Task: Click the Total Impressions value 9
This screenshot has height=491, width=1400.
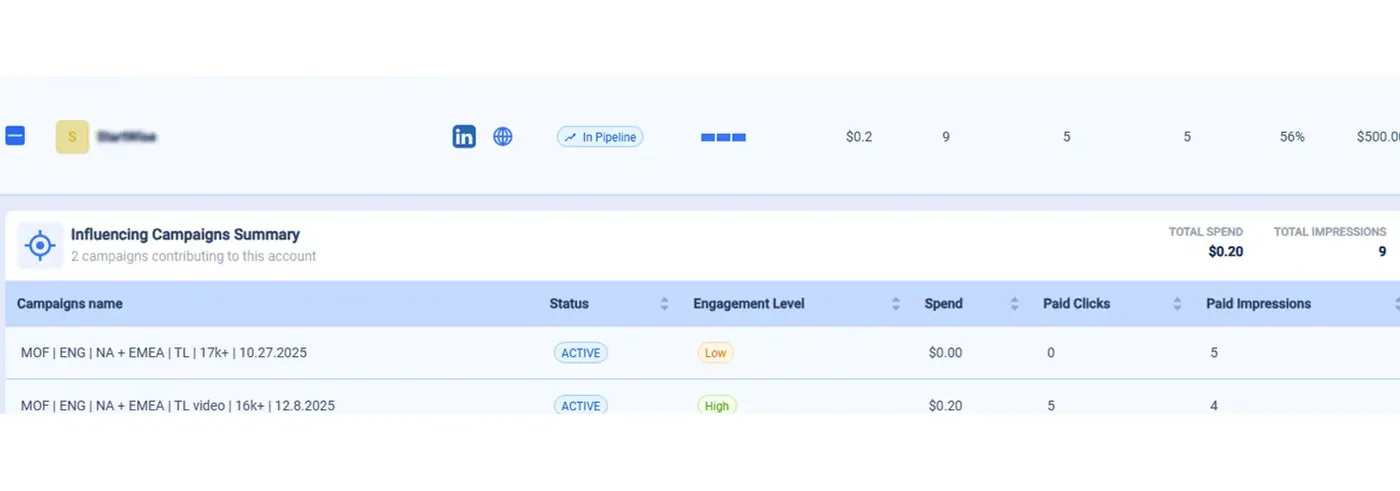Action: click(x=1382, y=252)
